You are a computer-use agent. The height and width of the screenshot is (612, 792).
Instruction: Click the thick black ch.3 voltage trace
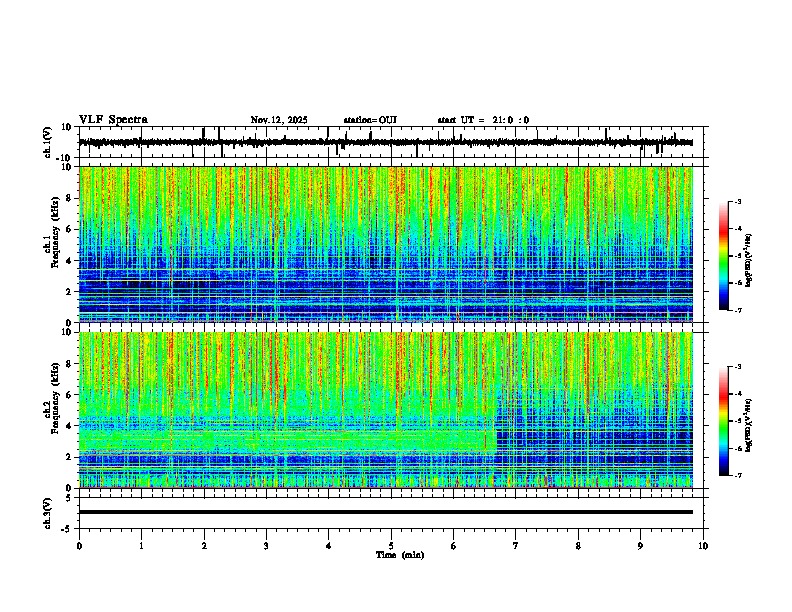pos(386,512)
